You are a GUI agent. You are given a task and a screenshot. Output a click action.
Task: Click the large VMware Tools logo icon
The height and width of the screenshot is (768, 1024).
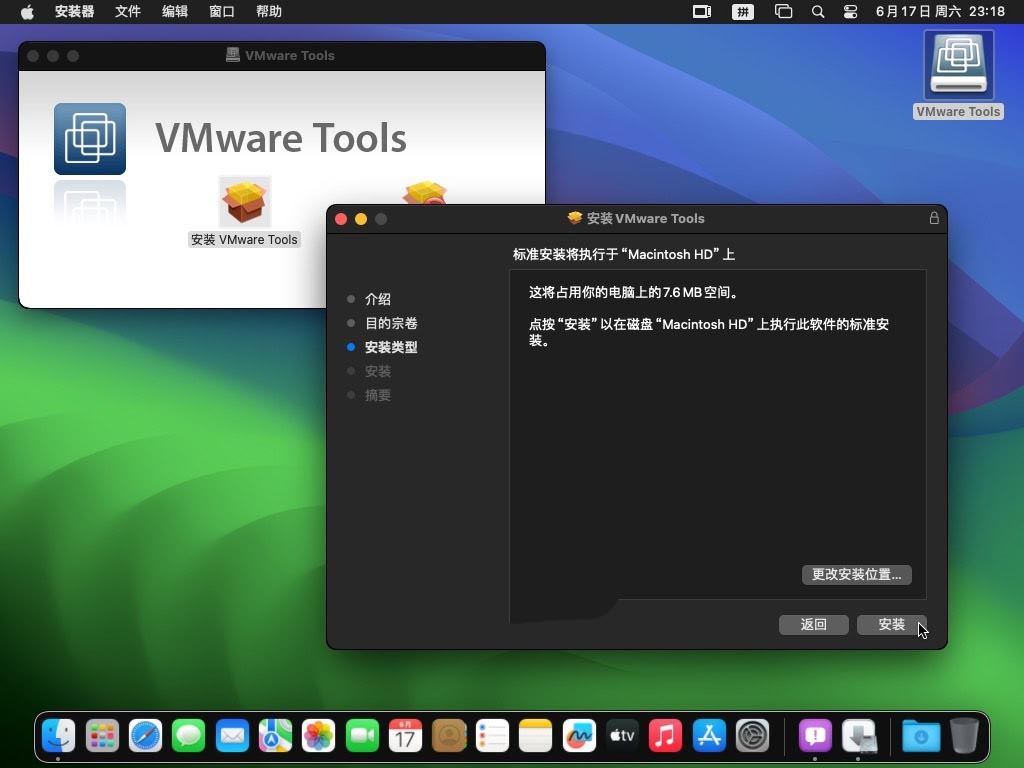(x=90, y=139)
